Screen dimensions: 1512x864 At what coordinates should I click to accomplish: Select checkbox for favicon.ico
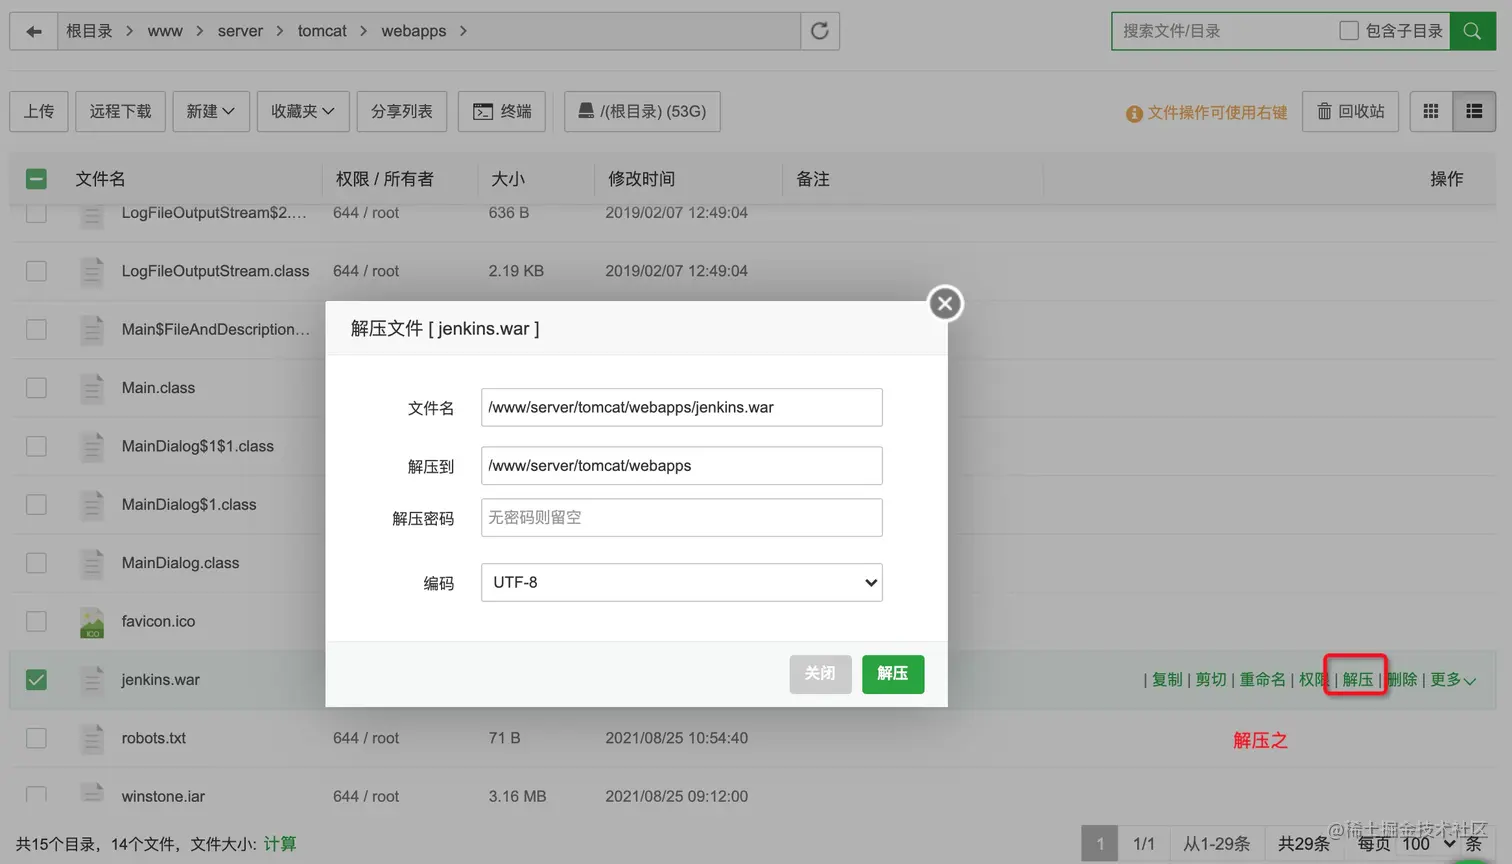click(36, 621)
